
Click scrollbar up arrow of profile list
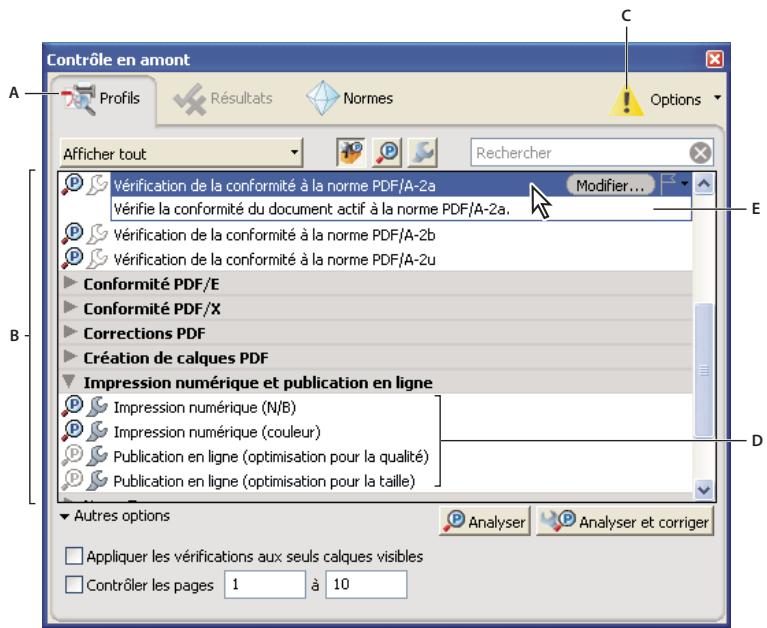(704, 184)
